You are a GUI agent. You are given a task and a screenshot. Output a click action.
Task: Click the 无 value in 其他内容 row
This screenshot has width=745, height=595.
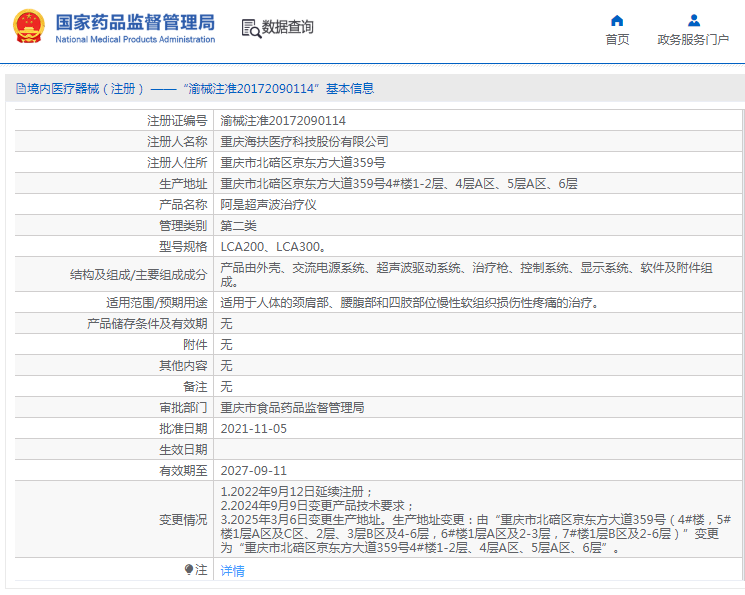point(226,365)
